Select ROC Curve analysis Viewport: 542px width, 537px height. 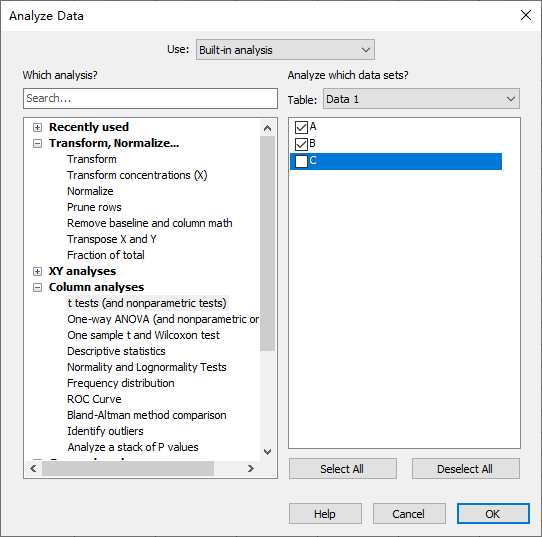click(x=94, y=399)
